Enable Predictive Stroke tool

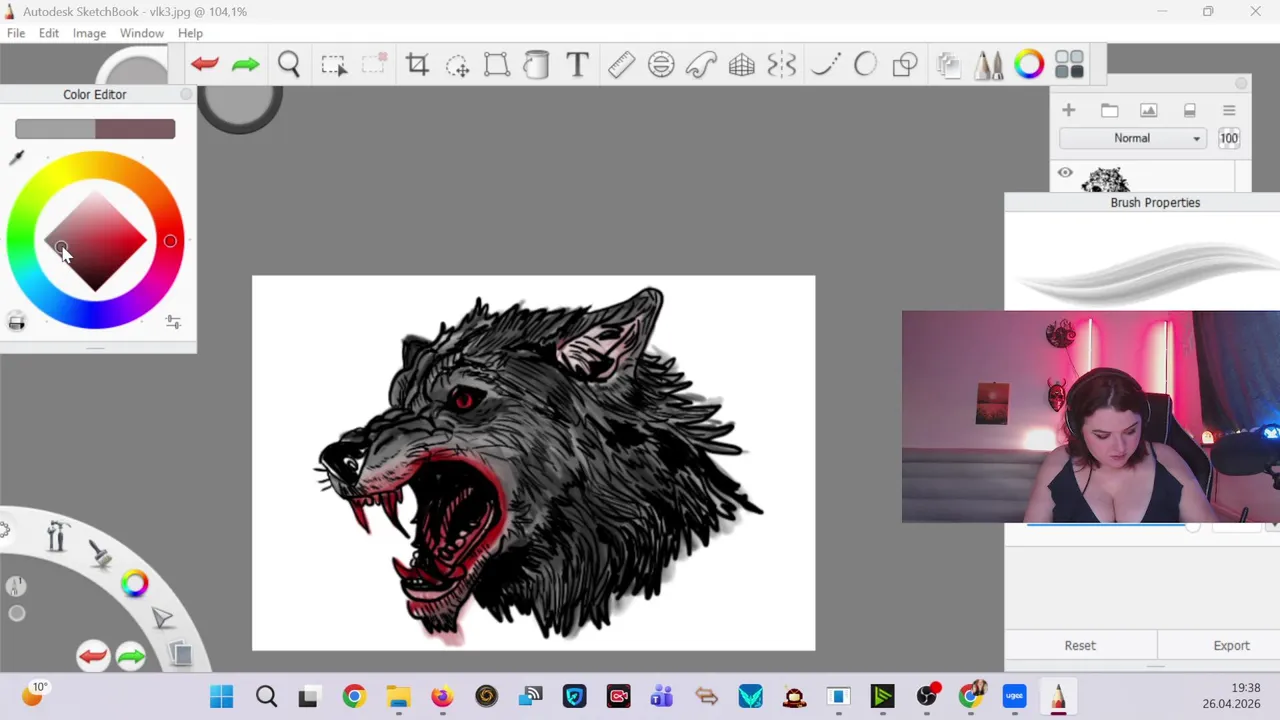coord(865,65)
